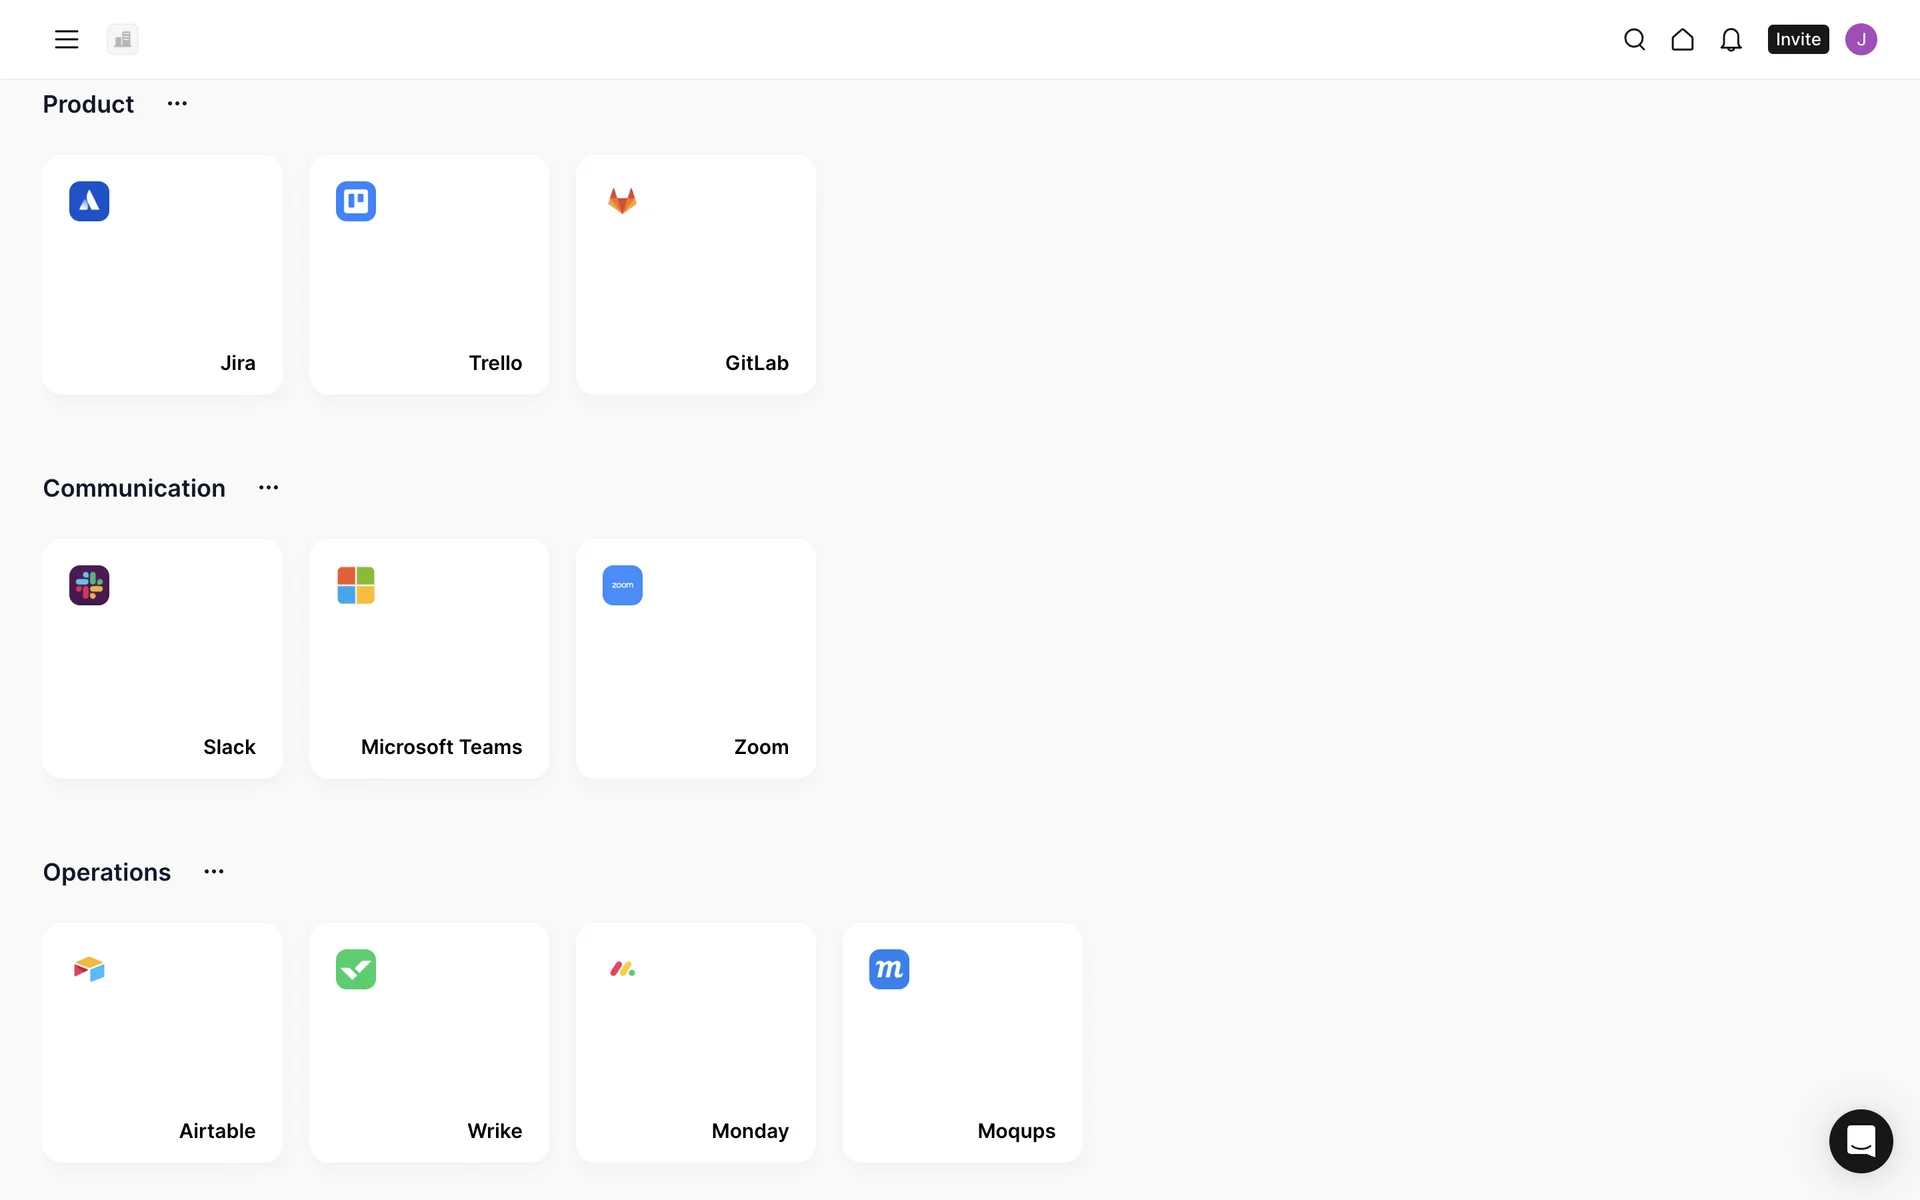The image size is (1920, 1200).
Task: Open the Microsoft Teams card
Action: pos(429,659)
